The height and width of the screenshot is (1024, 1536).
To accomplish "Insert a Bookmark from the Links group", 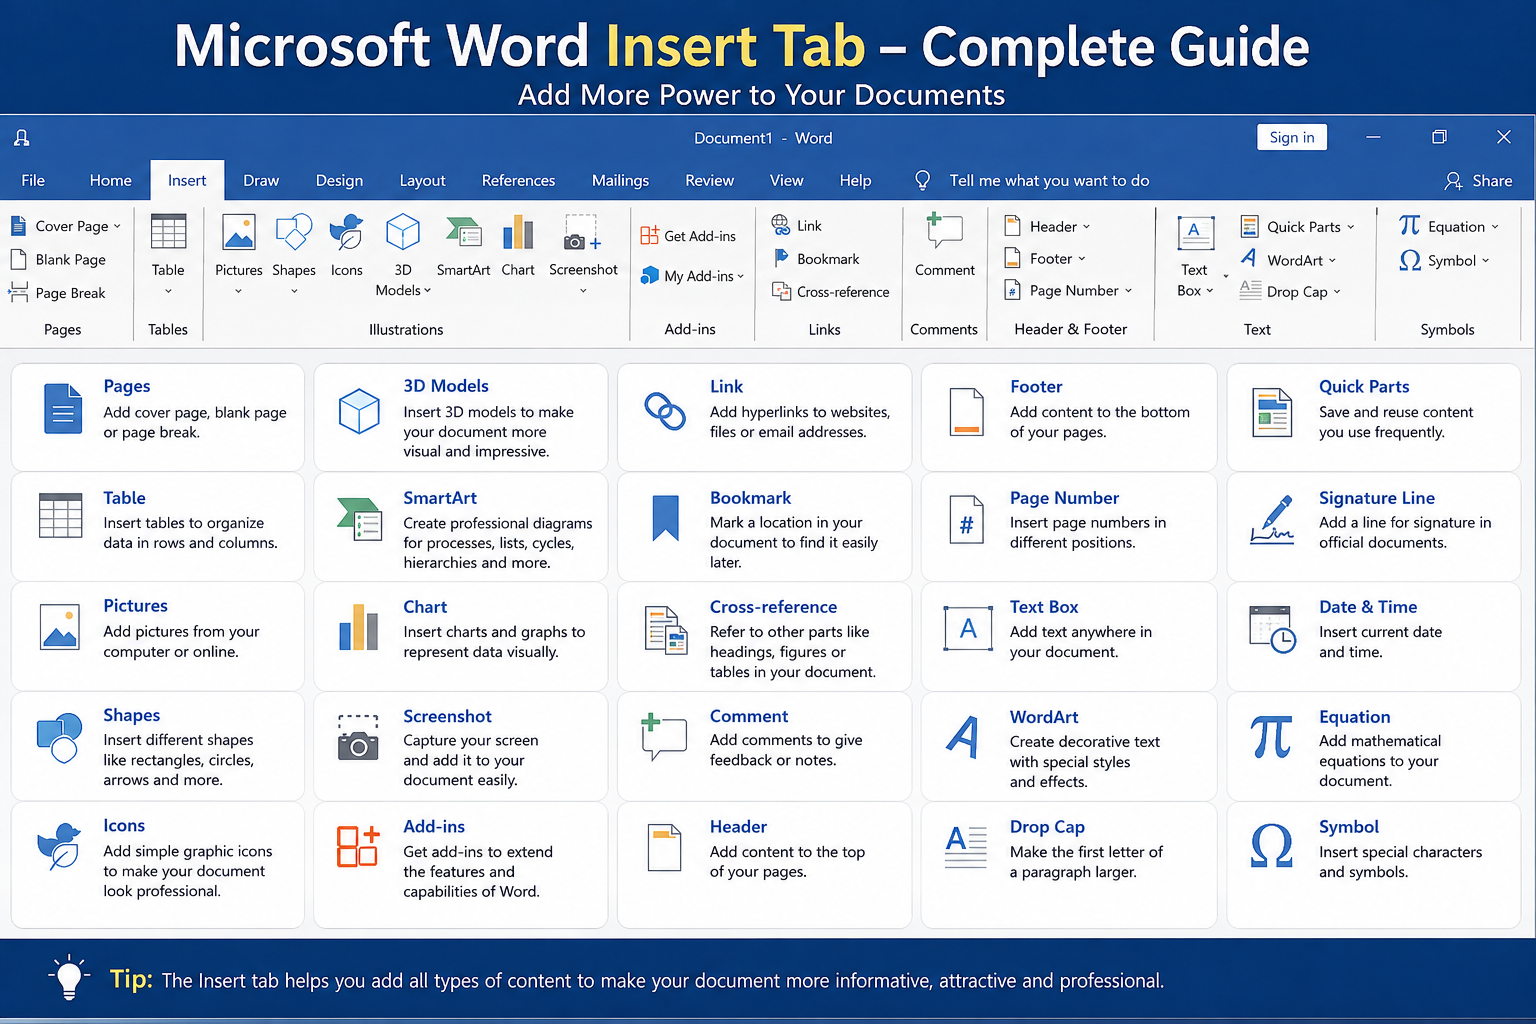I will 781,258.
